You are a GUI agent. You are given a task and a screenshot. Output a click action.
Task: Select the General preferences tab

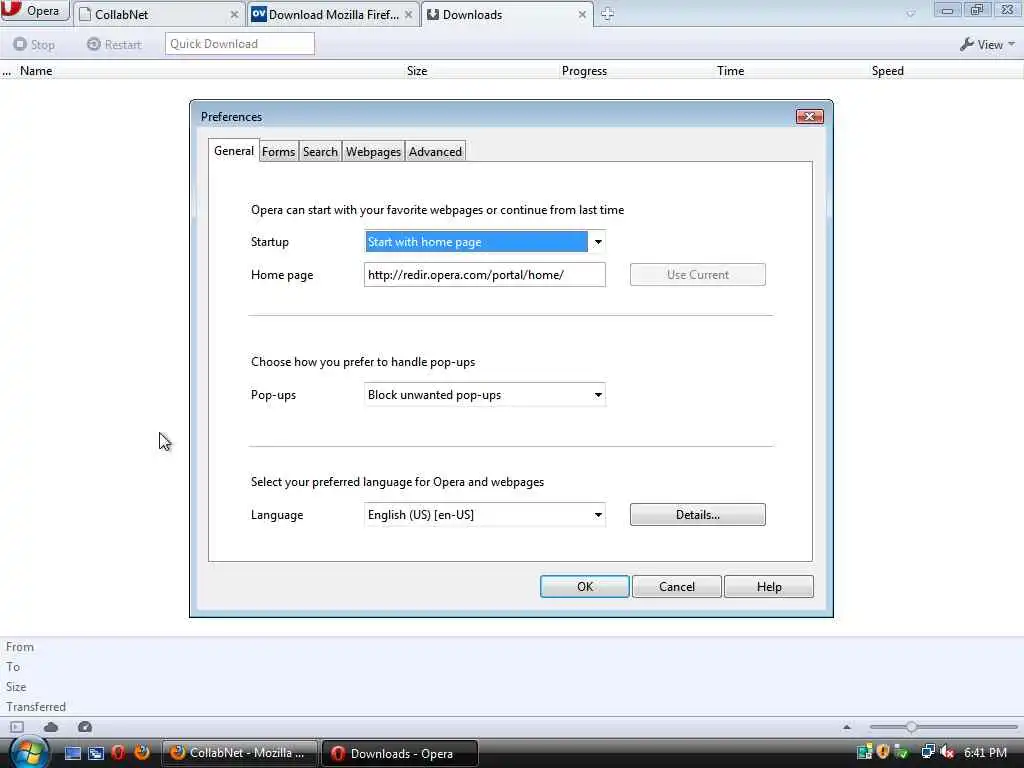coord(234,151)
